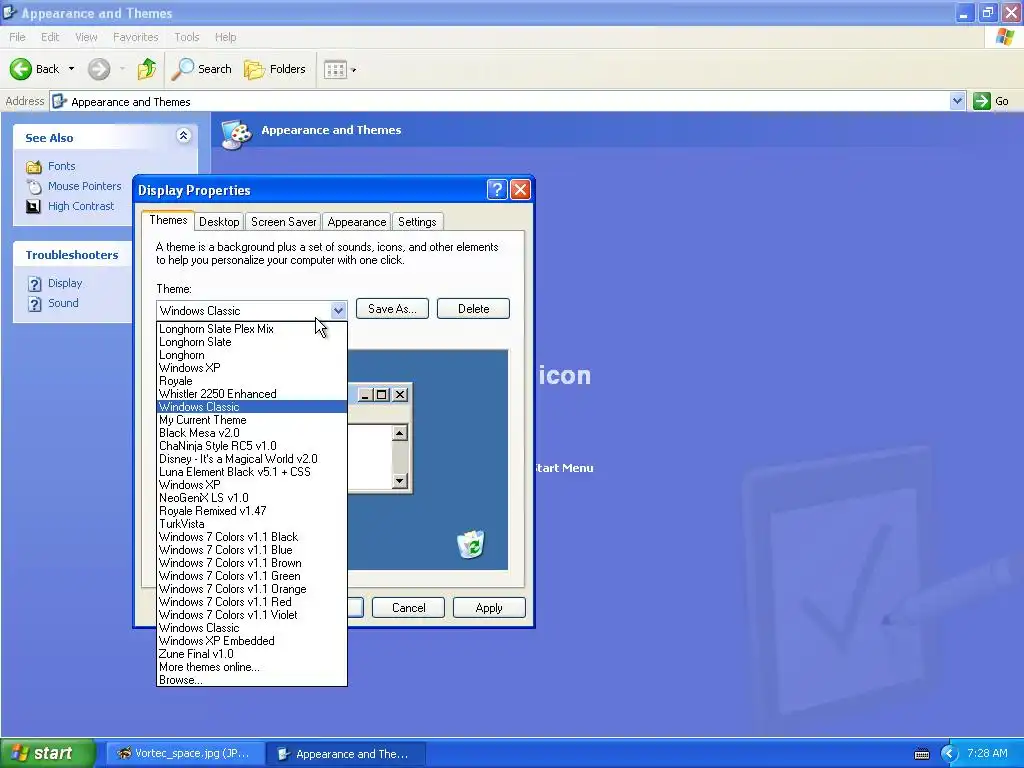Open the Start menu
The height and width of the screenshot is (768, 1024).
[46, 753]
